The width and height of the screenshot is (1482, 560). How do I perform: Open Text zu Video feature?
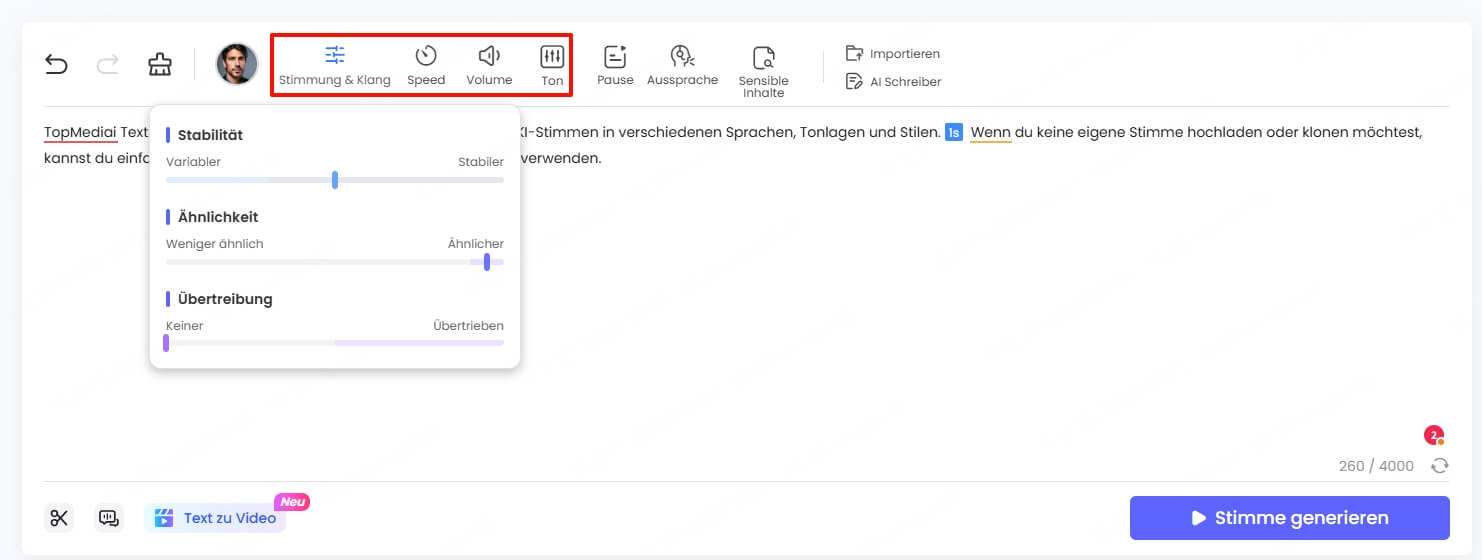coord(216,518)
